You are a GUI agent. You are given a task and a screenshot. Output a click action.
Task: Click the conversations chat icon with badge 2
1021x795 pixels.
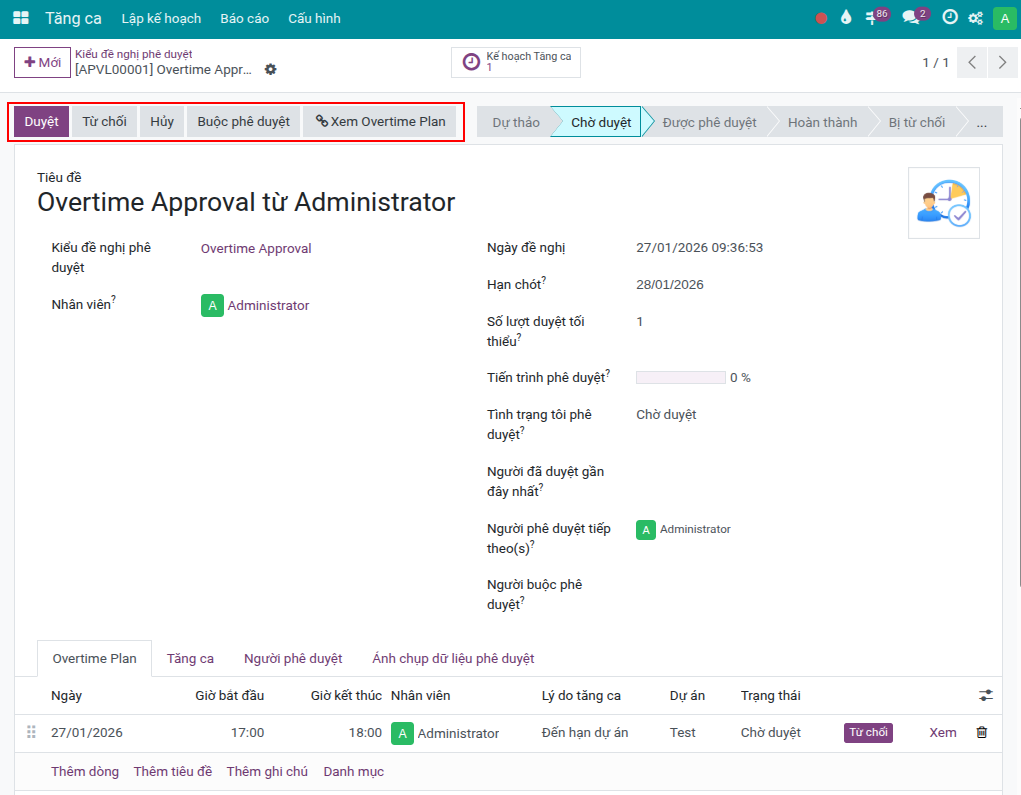pos(912,18)
